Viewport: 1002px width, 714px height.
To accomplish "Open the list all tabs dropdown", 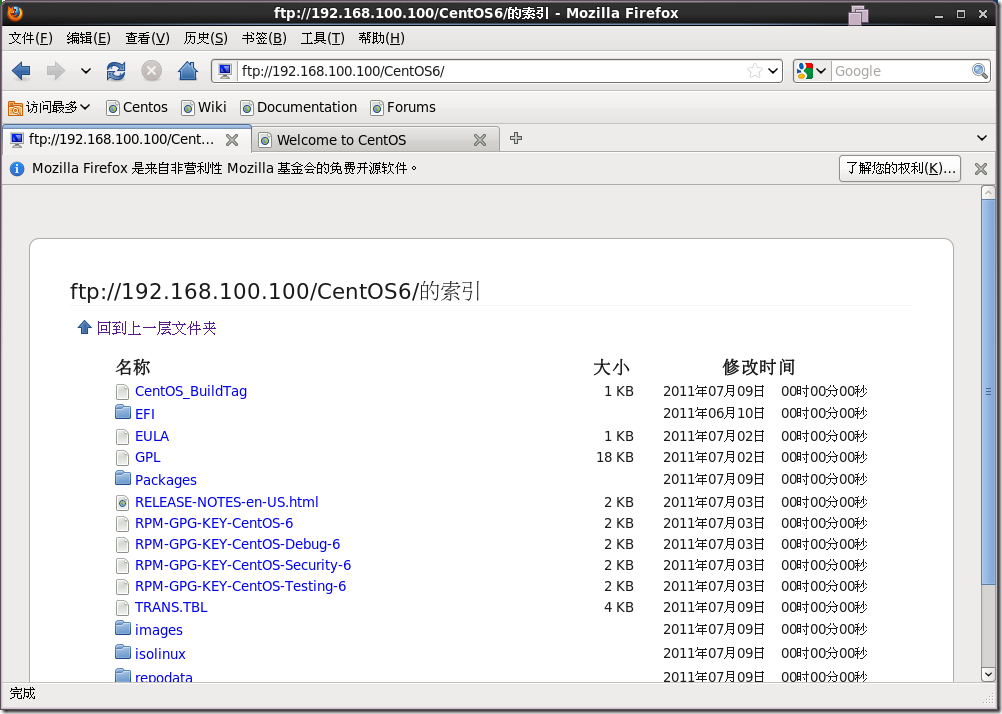I will [982, 138].
